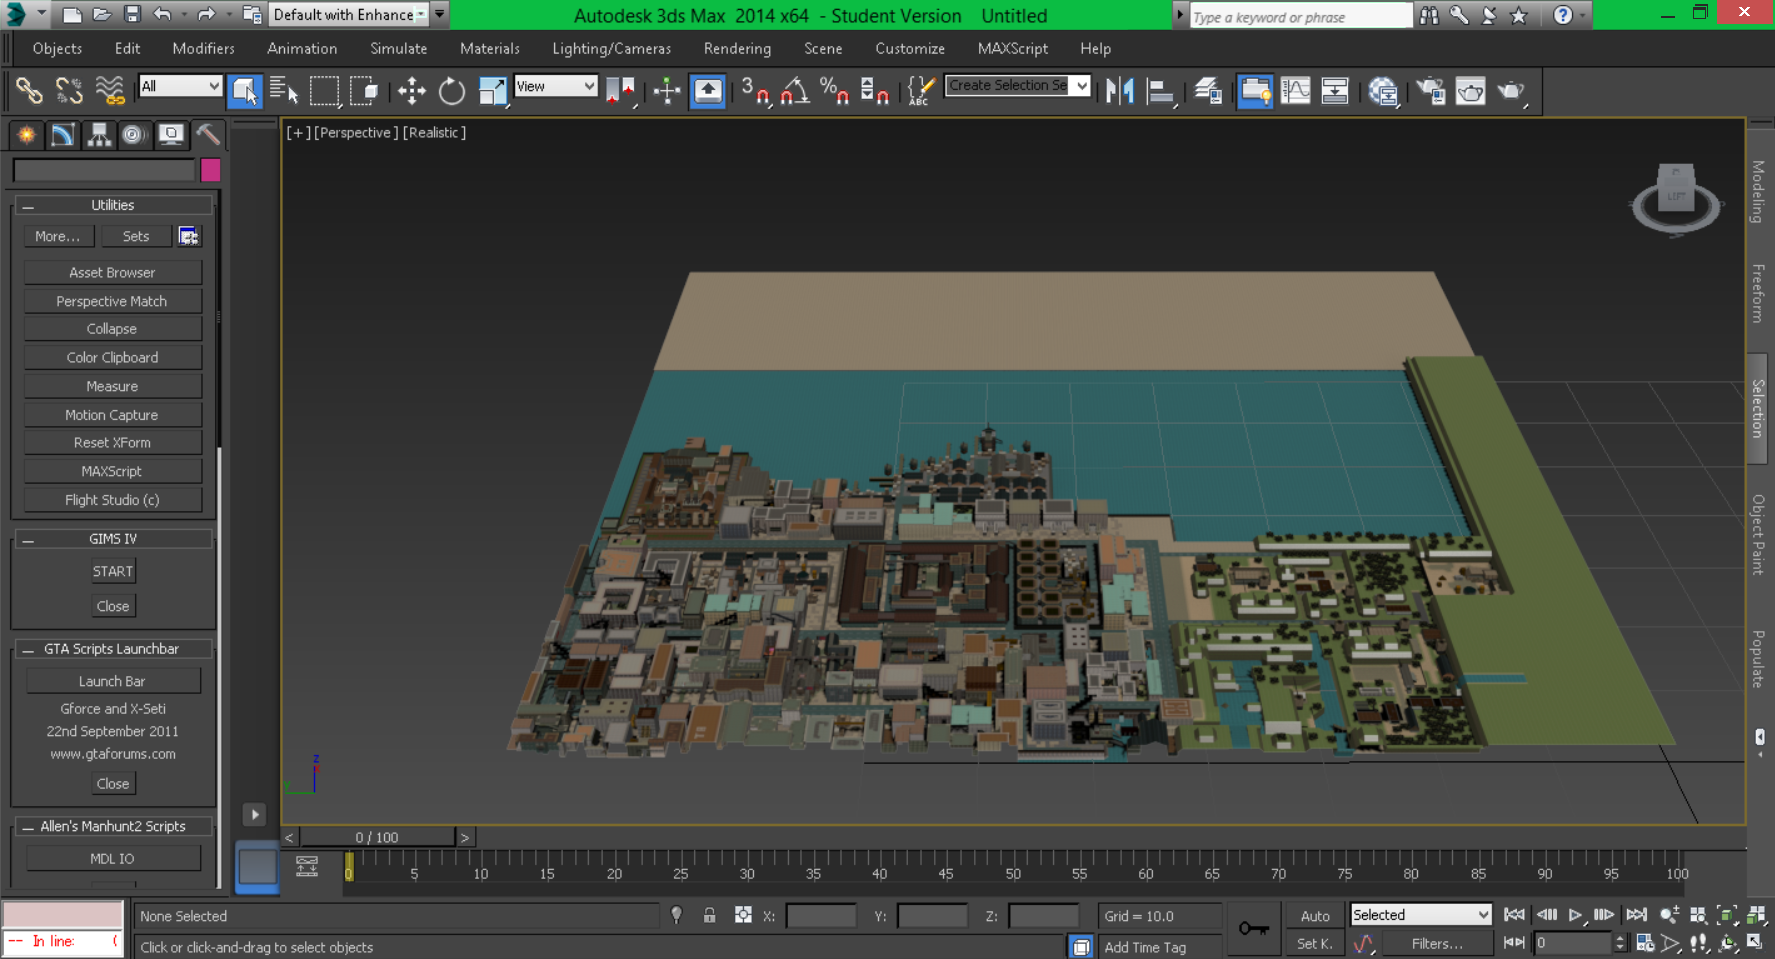Screen dimensions: 1775x959
Task: Click Render Production teapot icon
Action: tap(1510, 91)
